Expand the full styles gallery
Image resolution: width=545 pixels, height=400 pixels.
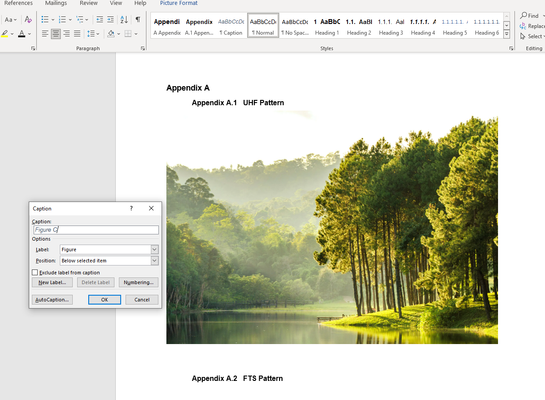(x=507, y=34)
